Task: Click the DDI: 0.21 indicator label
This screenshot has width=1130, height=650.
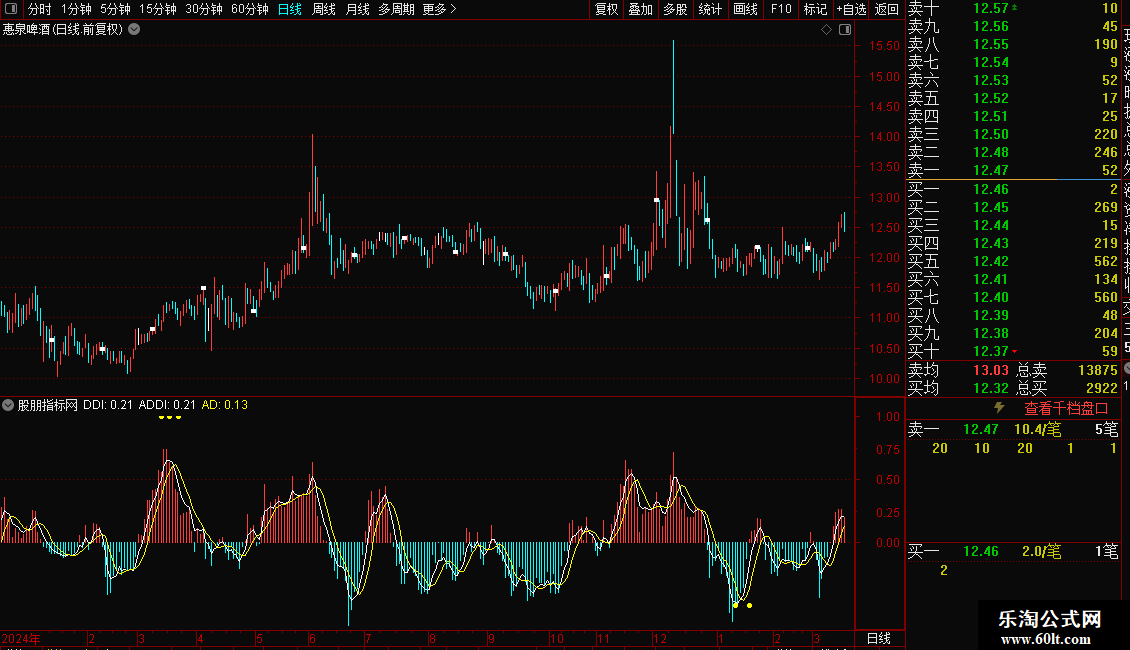Action: point(108,405)
